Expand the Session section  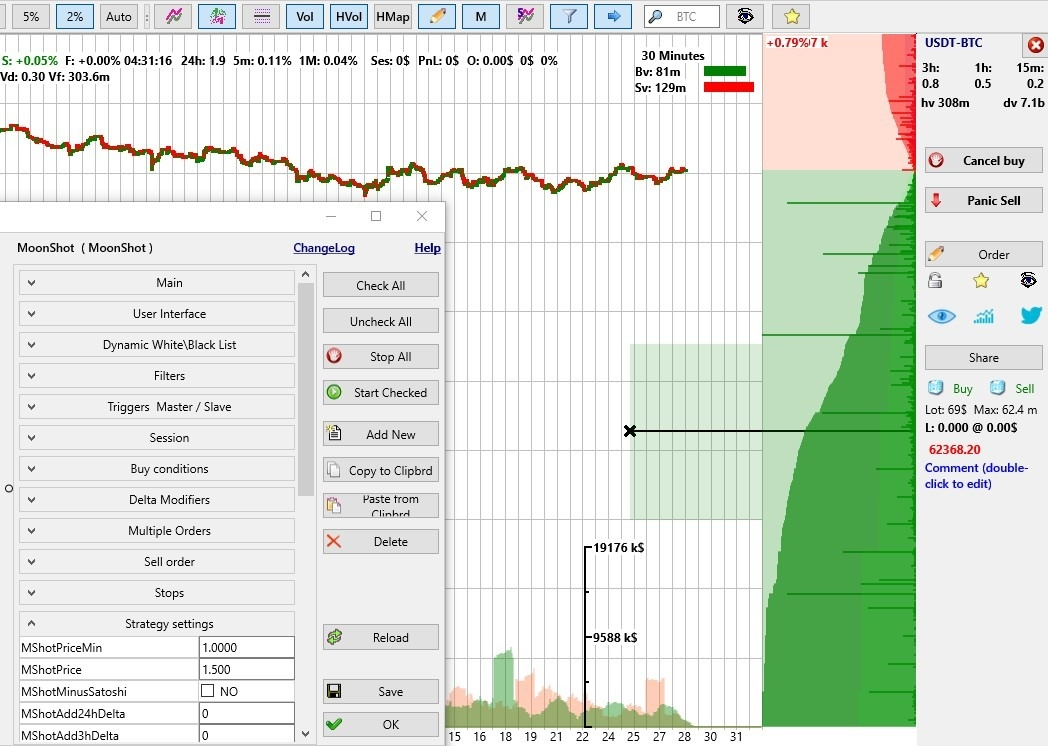157,438
